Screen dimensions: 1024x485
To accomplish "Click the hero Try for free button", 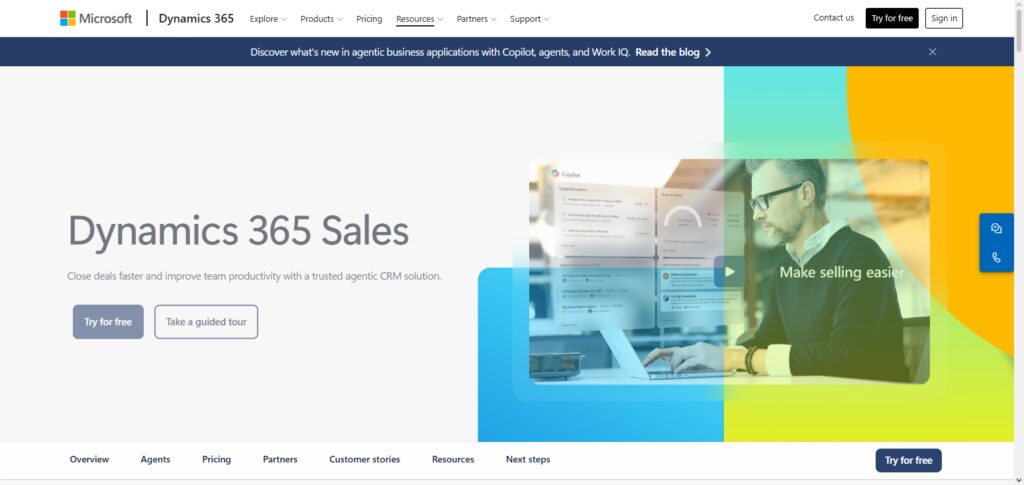I will tap(108, 322).
